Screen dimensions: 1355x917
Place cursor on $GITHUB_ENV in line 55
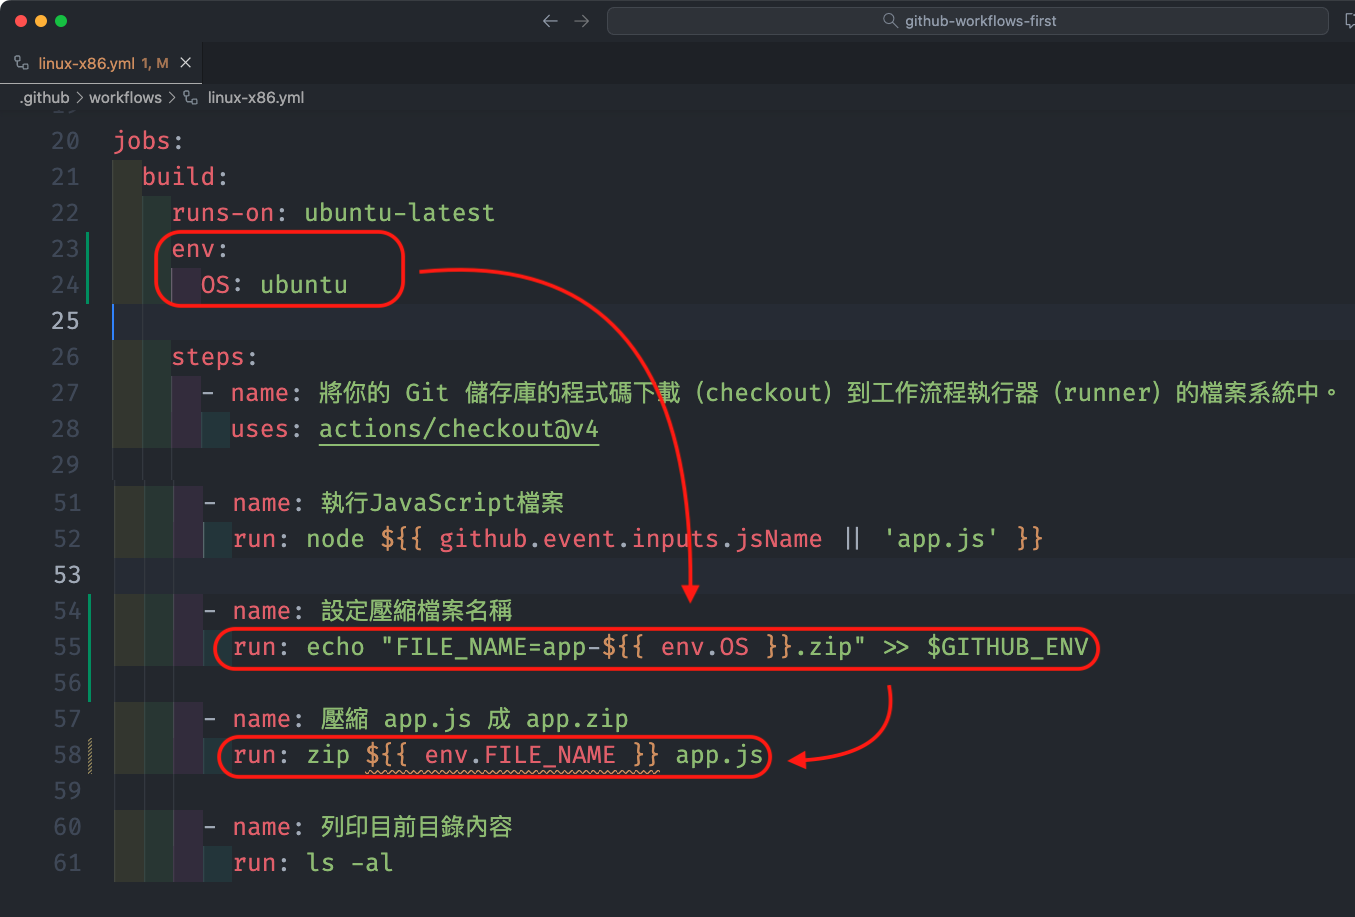[x=1007, y=647]
